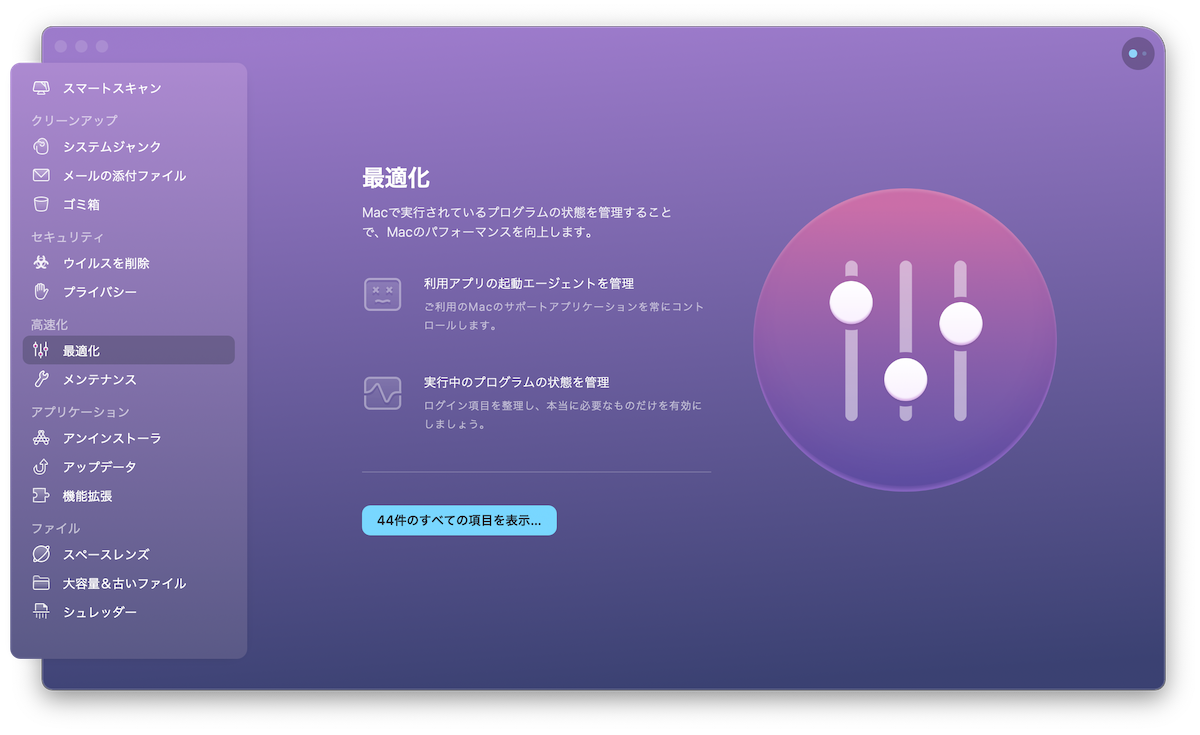Click the Shredder icon in sidebar
Image resolution: width=1200 pixels, height=735 pixels.
coord(41,612)
